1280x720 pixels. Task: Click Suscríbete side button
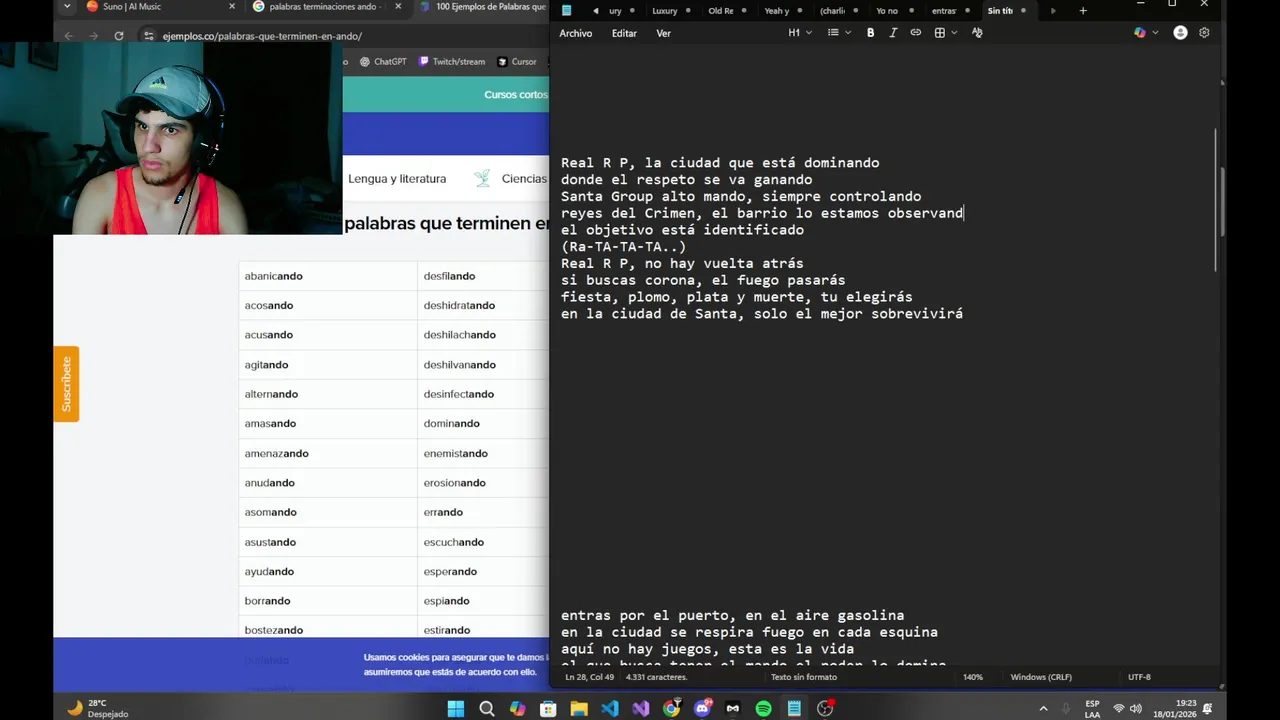66,384
